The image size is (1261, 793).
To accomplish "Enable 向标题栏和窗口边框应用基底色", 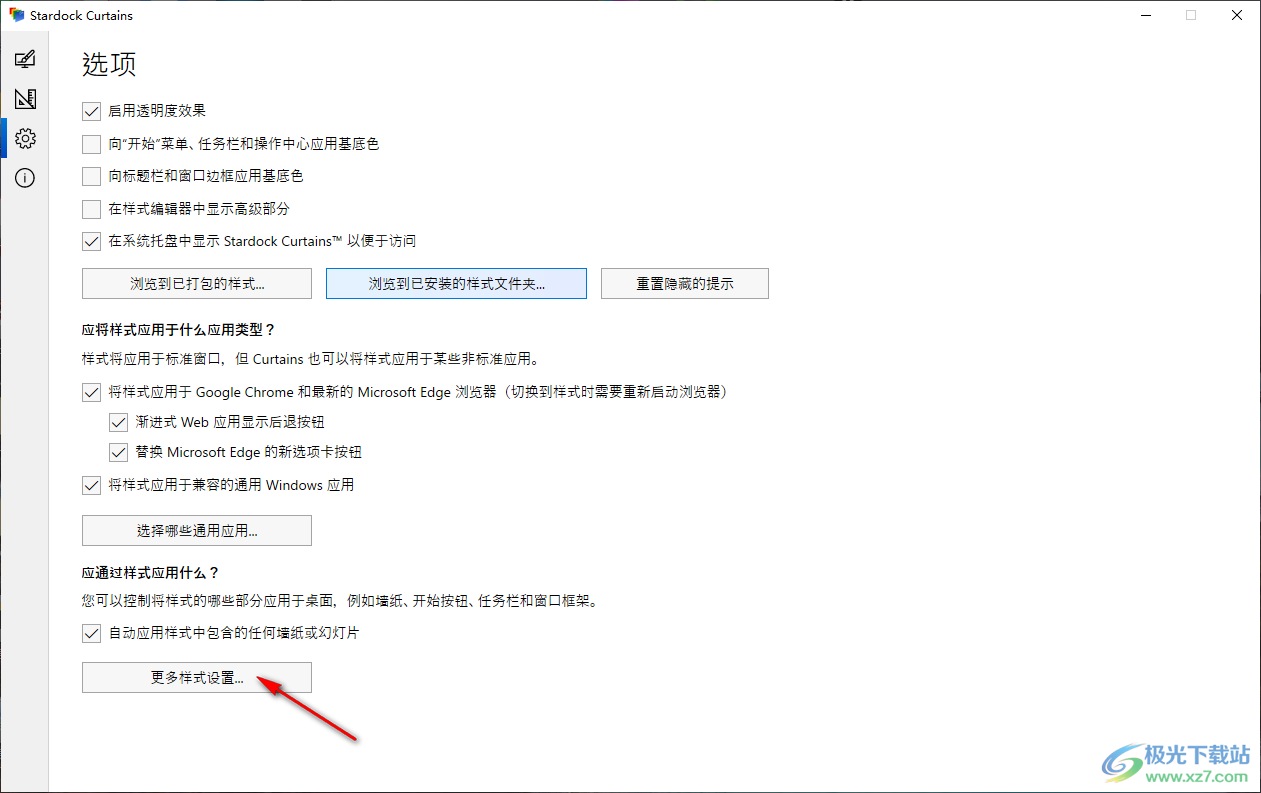I will click(x=92, y=176).
